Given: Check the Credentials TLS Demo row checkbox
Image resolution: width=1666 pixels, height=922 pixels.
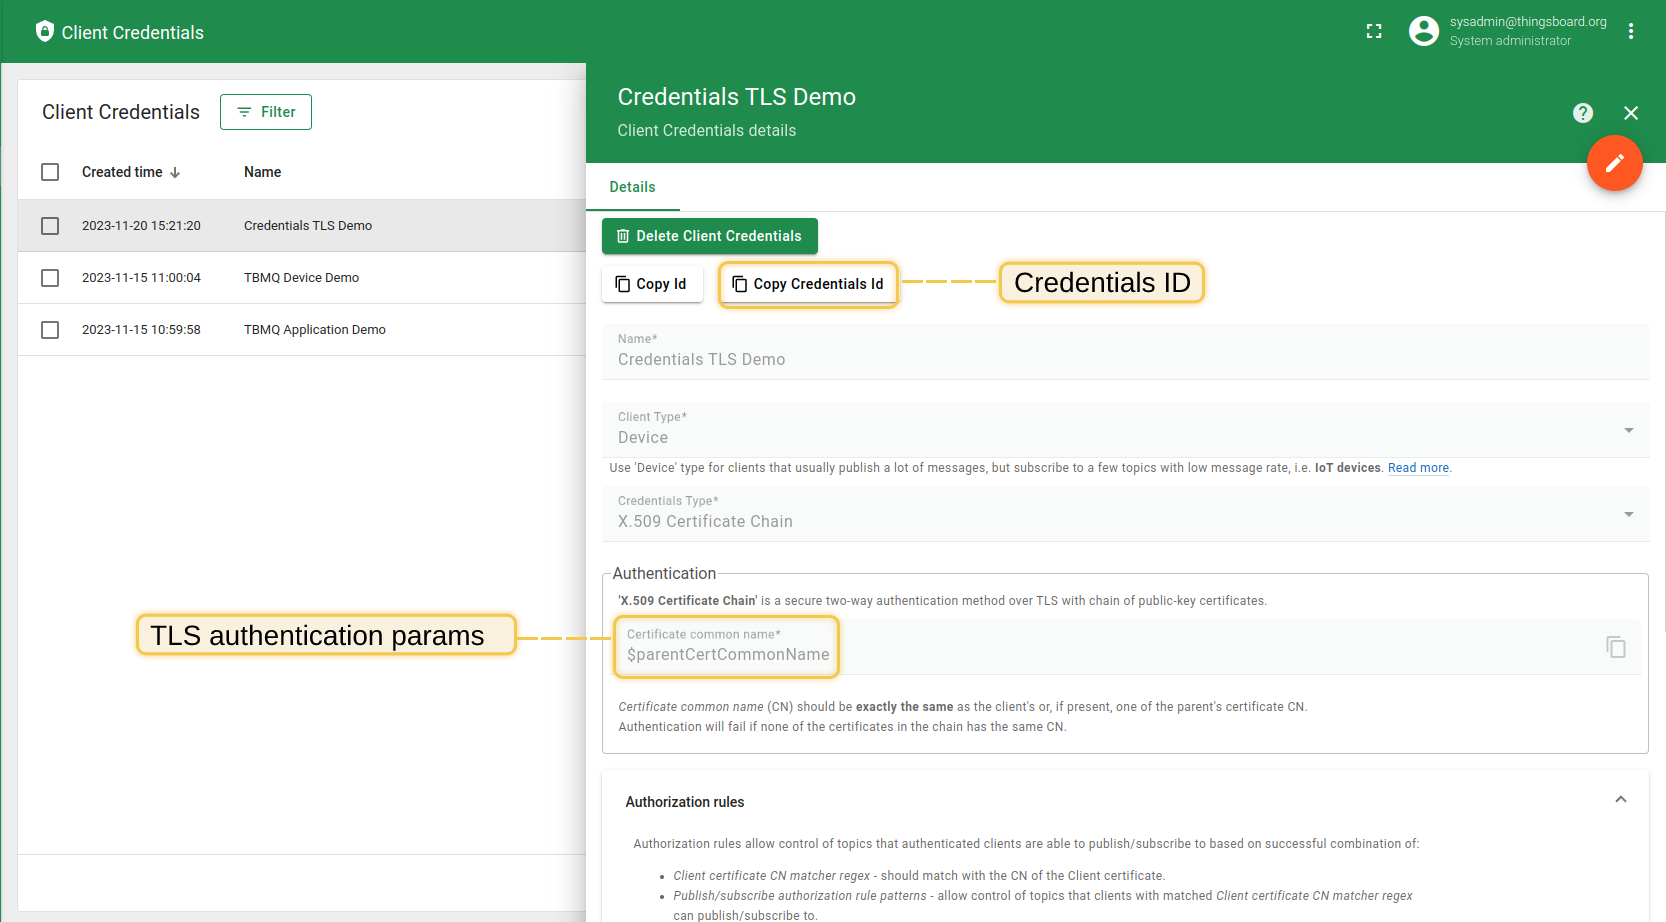Looking at the screenshot, I should 50,226.
